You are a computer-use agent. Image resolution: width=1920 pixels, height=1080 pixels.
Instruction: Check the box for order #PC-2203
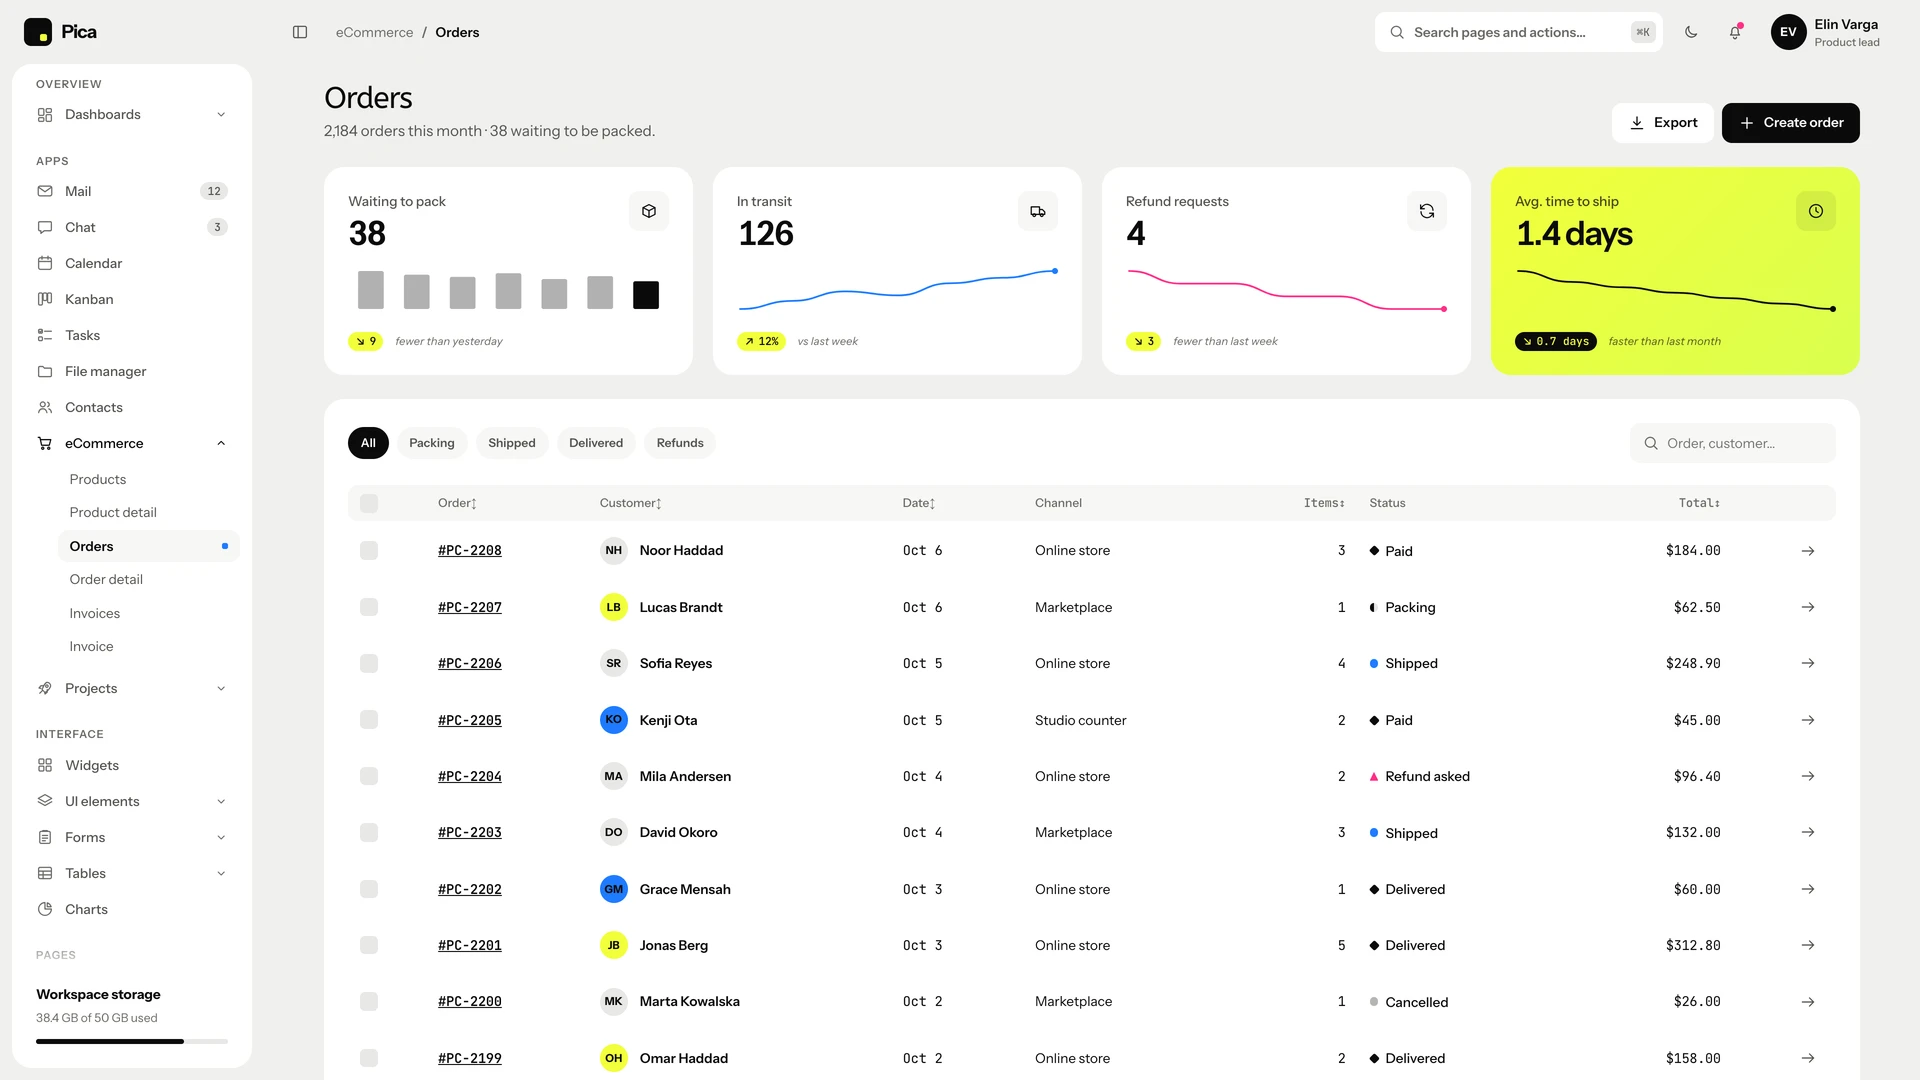click(x=369, y=832)
